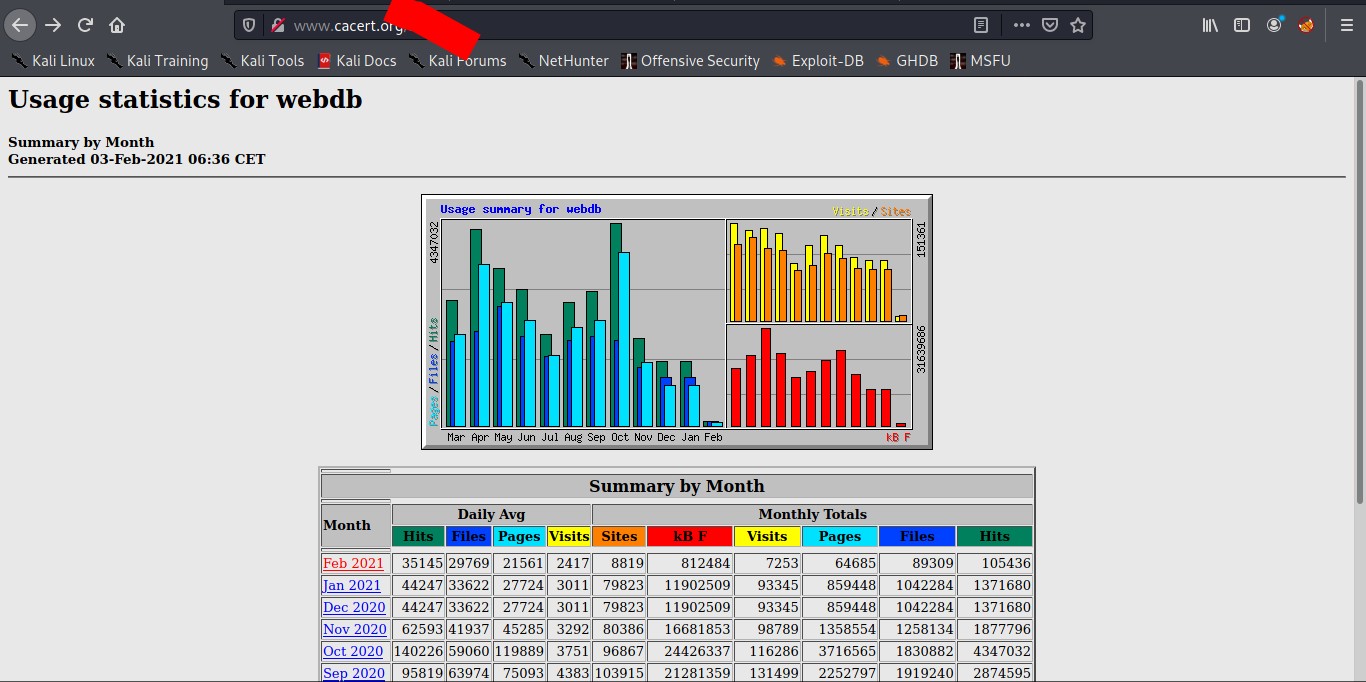This screenshot has height=682, width=1366.
Task: Show the sidebars panel icon
Action: (x=1242, y=25)
